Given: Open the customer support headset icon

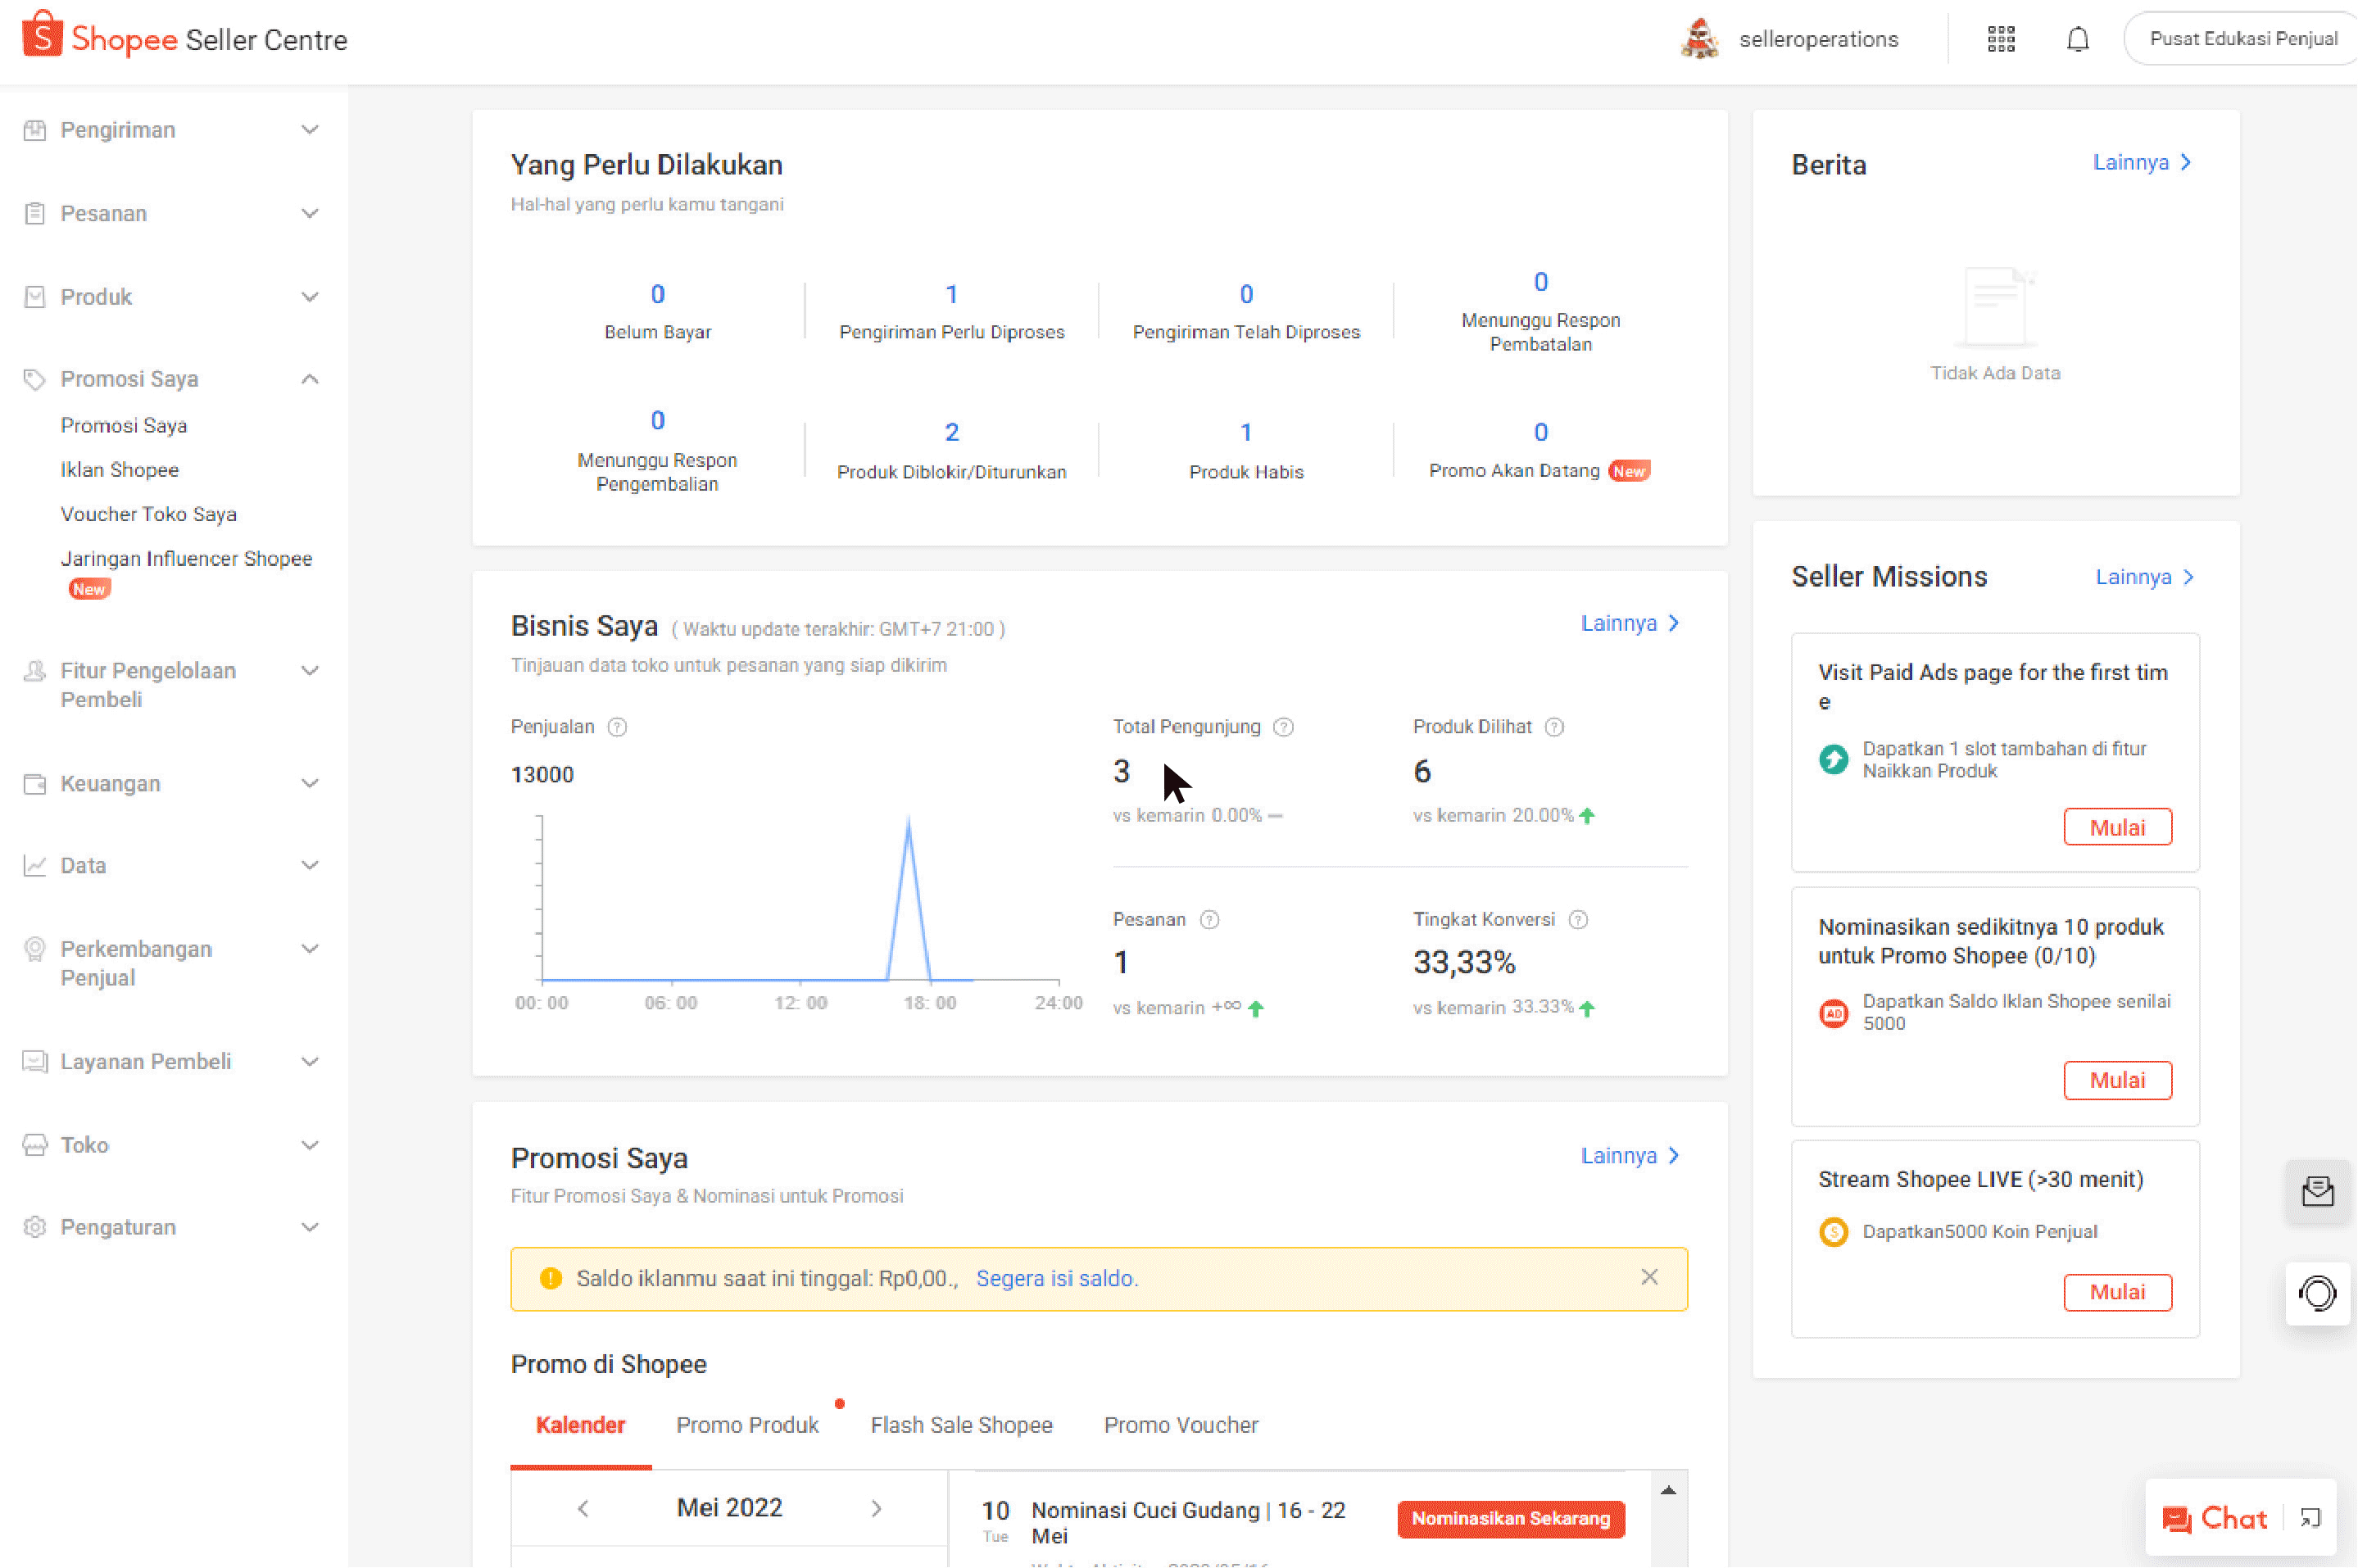Looking at the screenshot, I should [2316, 1293].
